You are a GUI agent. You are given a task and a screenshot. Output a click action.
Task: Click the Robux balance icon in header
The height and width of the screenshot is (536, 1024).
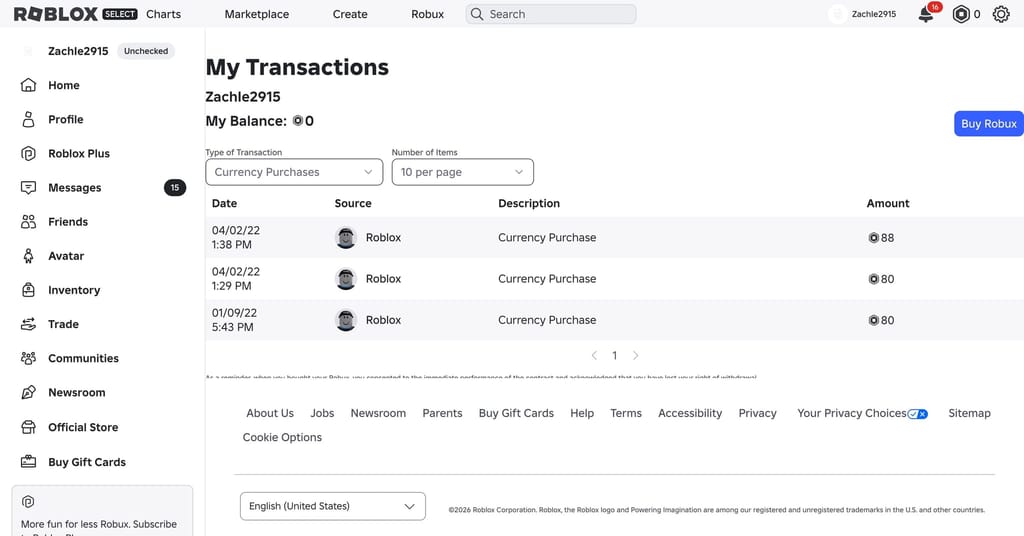click(x=961, y=14)
